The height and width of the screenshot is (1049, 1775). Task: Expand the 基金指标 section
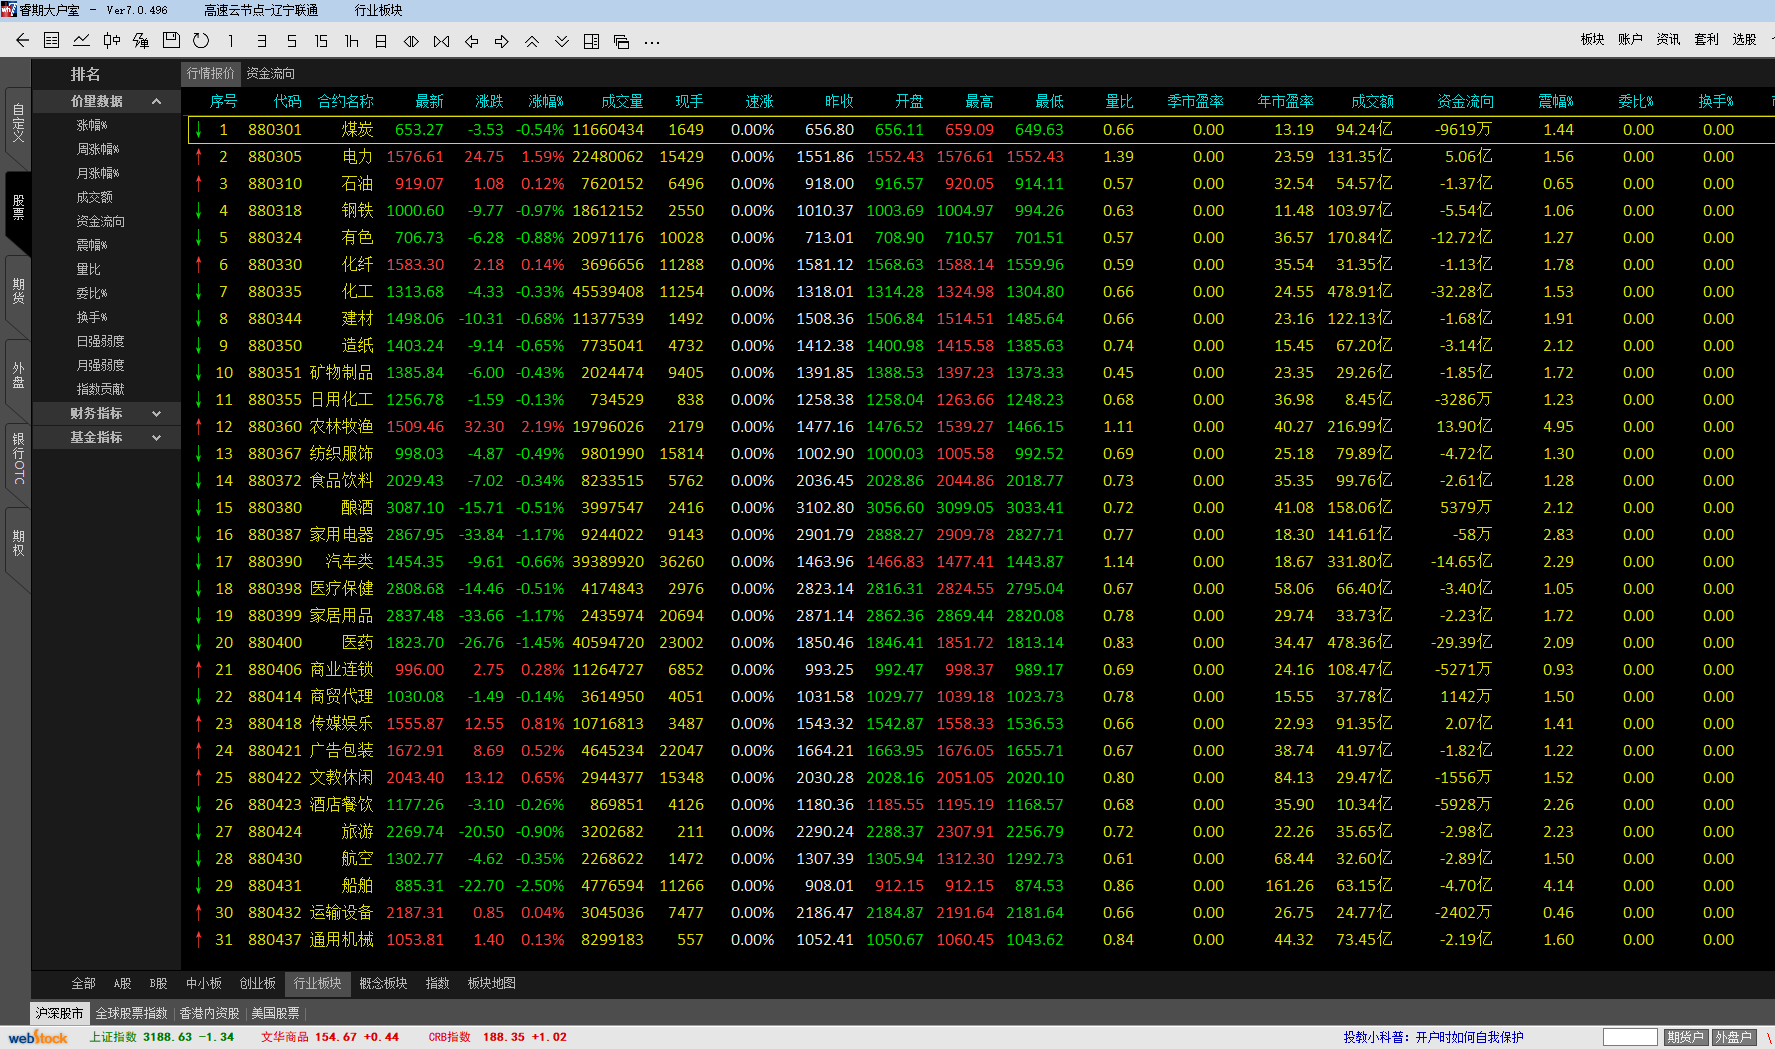coord(156,437)
